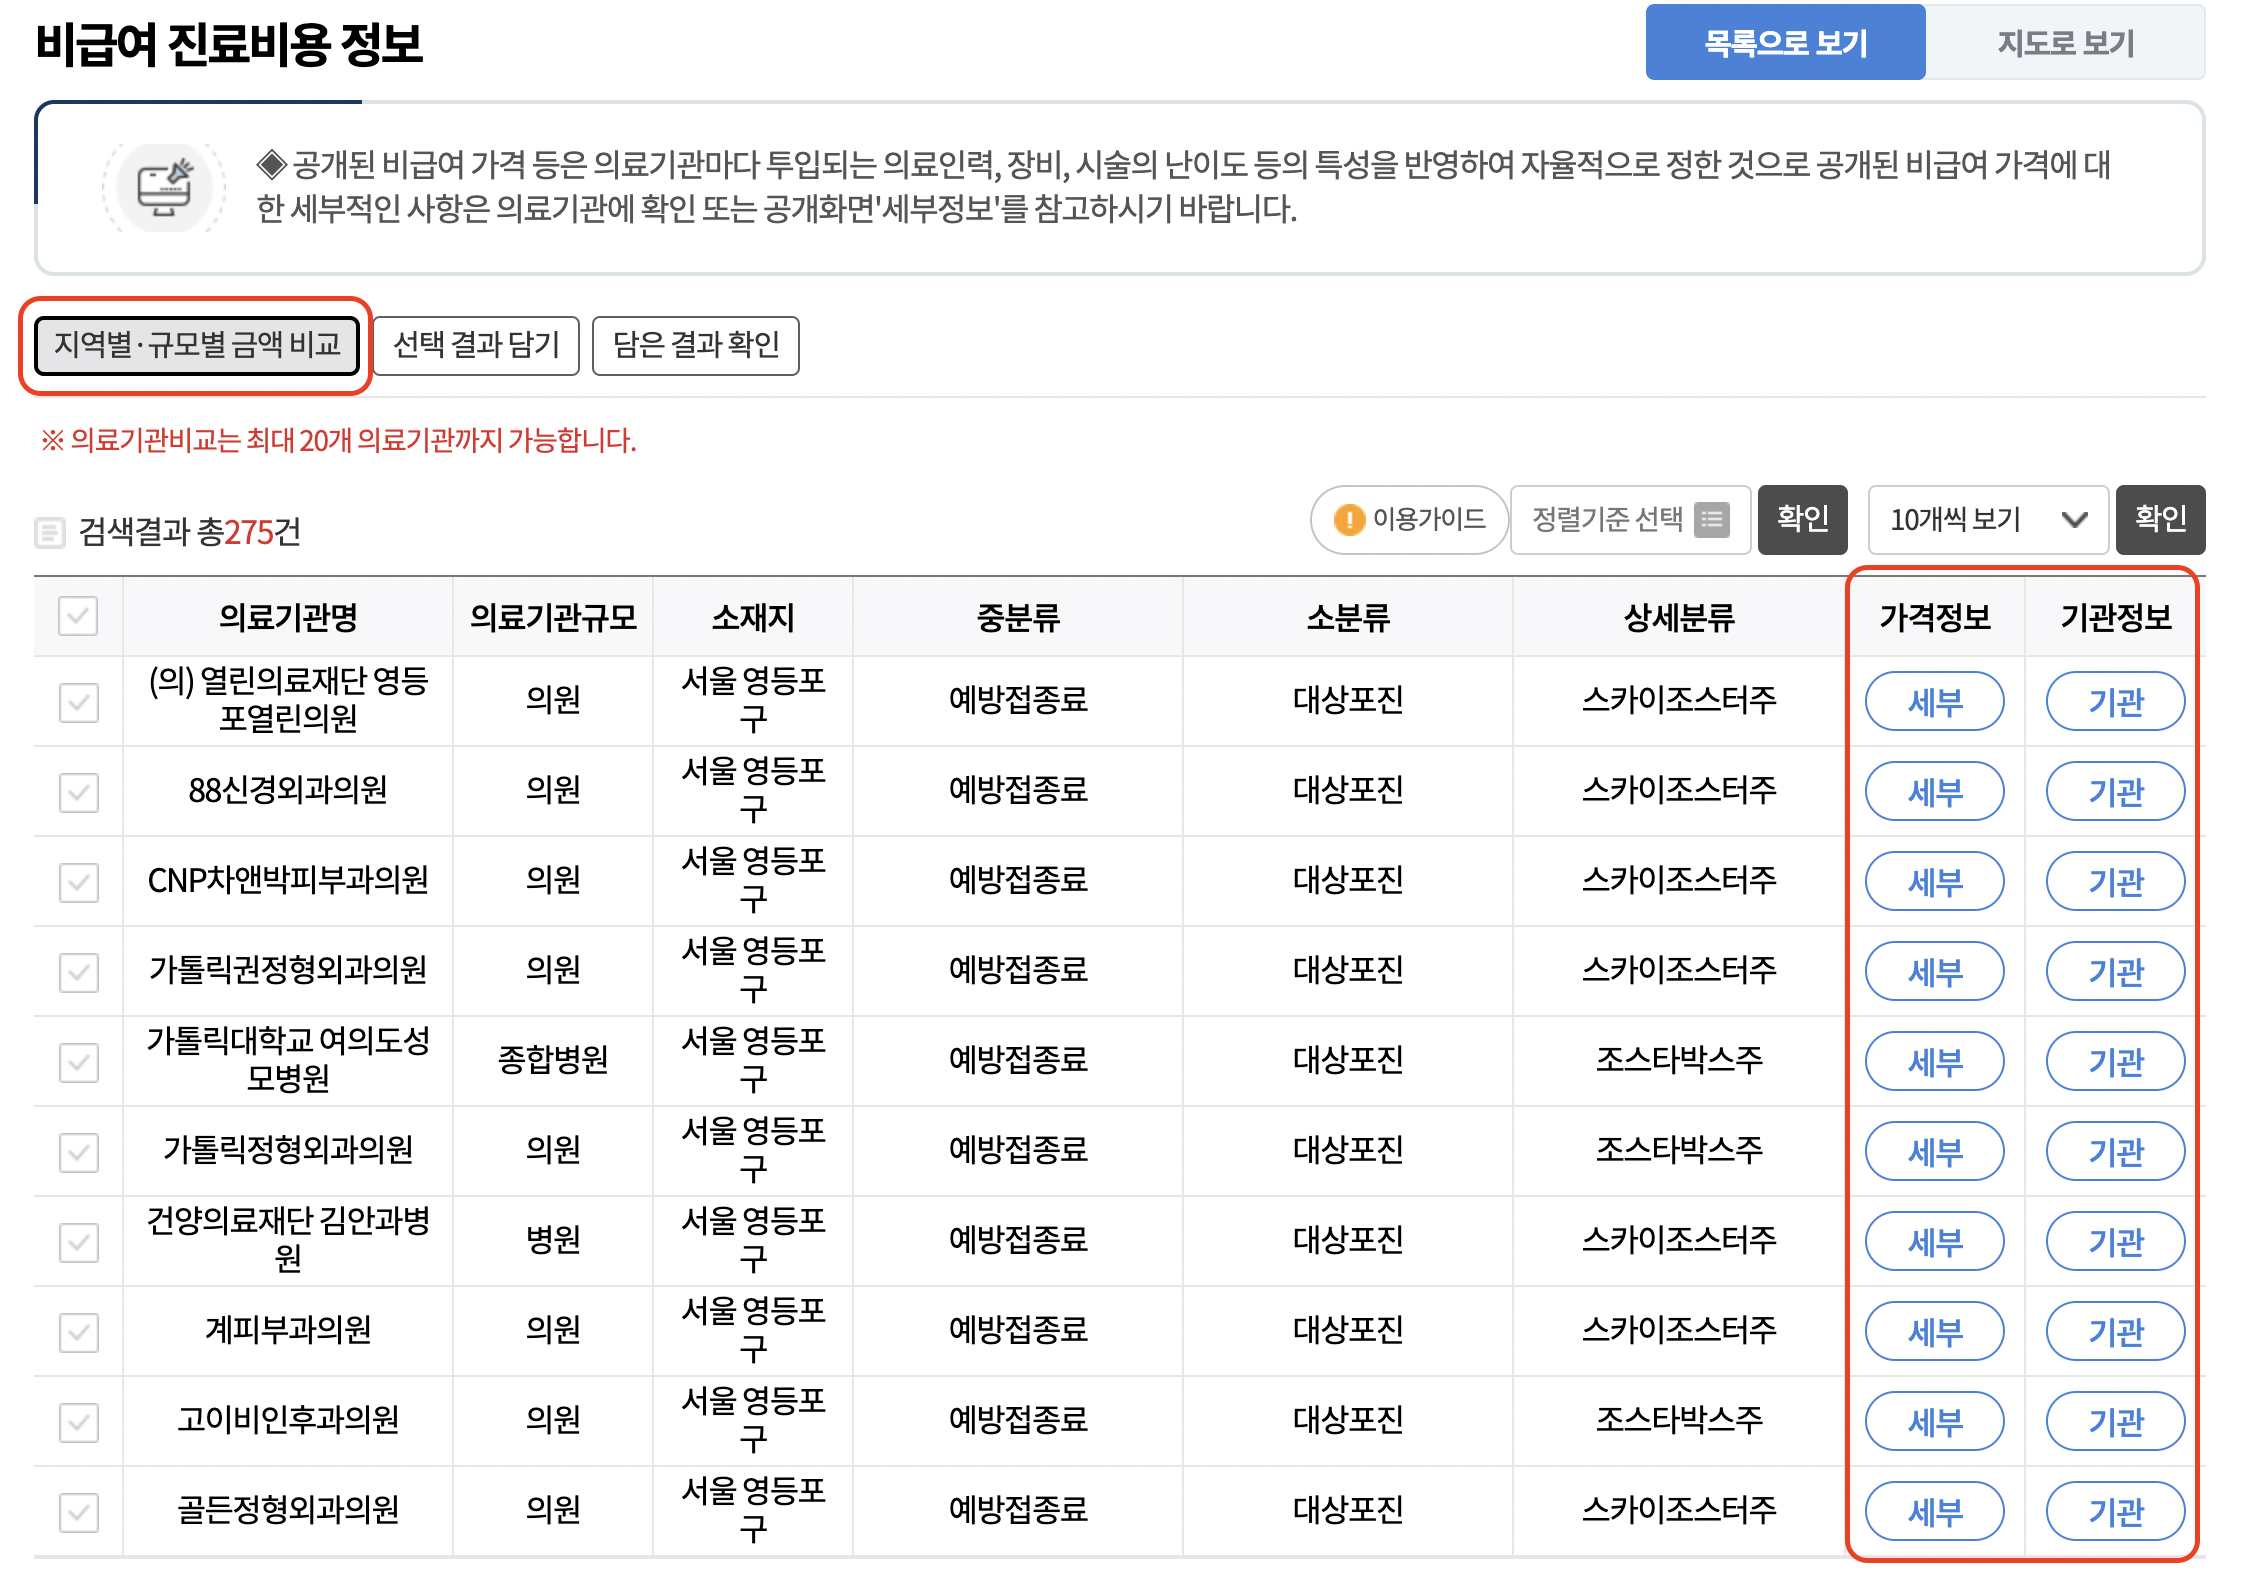Click the search results document icon
Viewport: 2242px width, 1594px height.
[x=50, y=532]
